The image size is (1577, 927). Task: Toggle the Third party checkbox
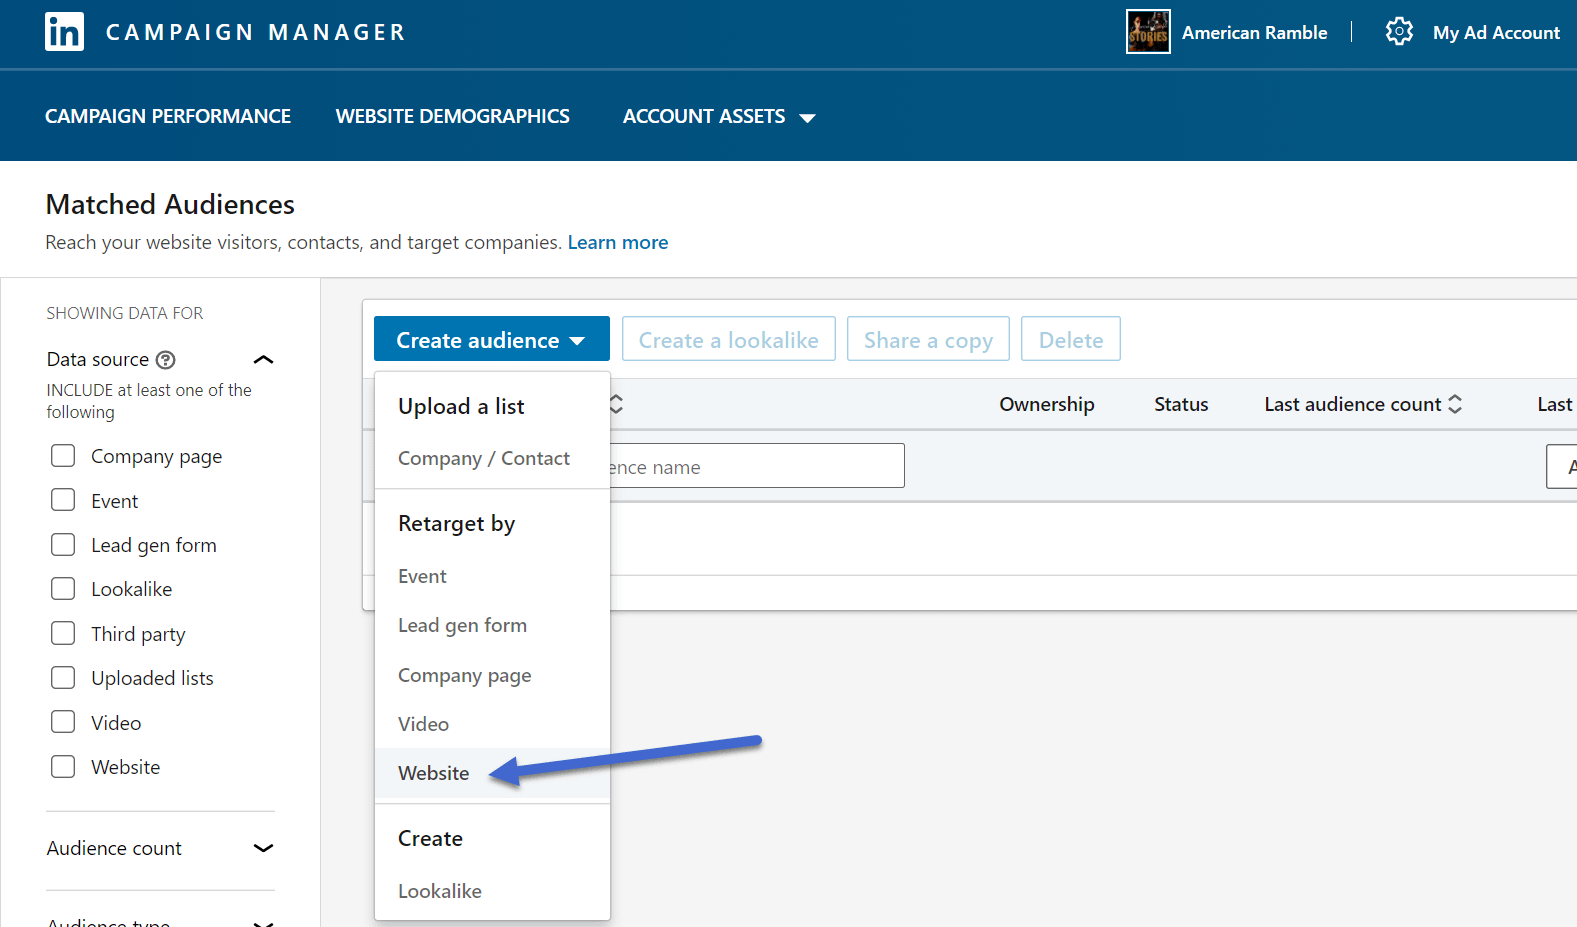(x=63, y=633)
